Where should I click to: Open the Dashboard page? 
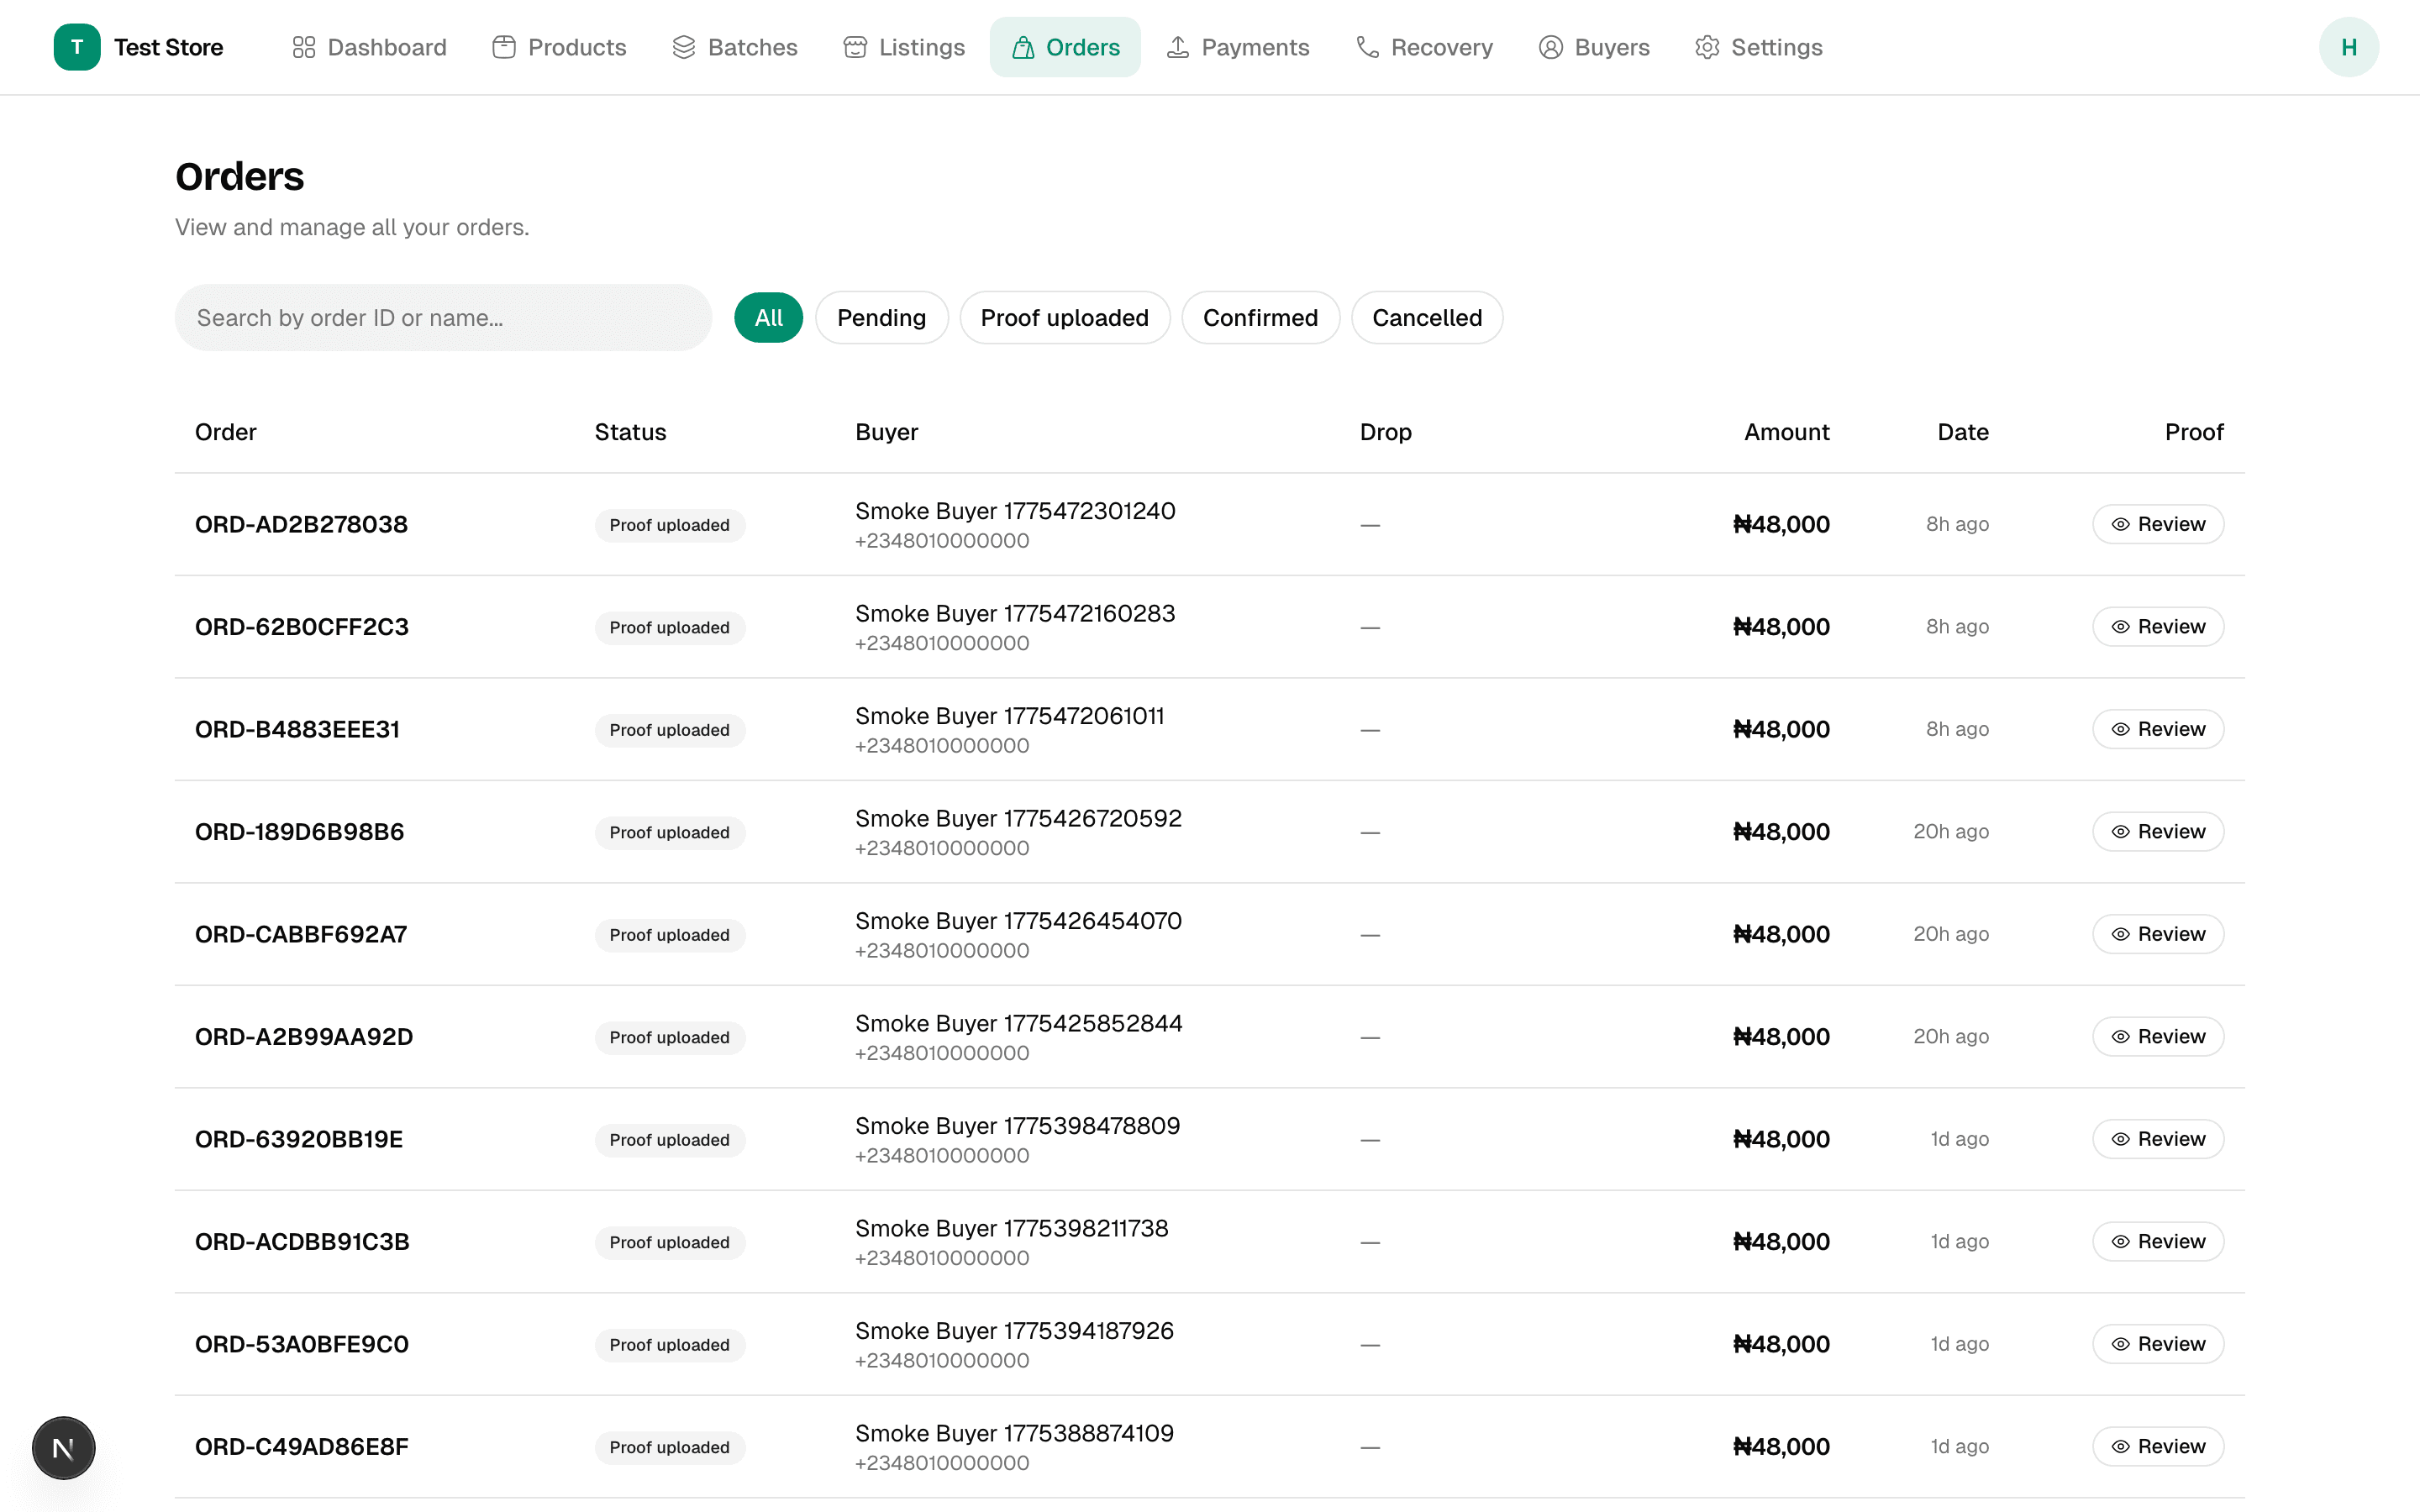369,47
